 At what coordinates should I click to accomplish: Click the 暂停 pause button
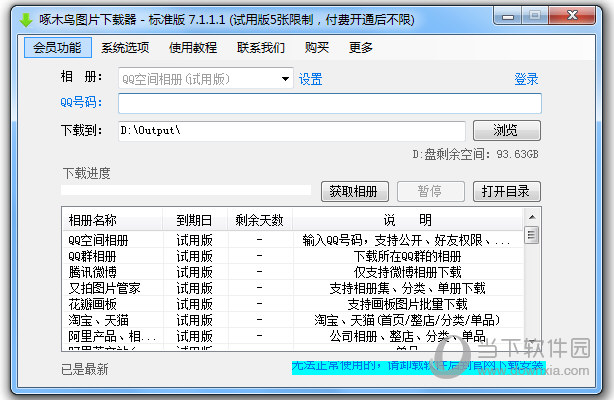click(431, 191)
